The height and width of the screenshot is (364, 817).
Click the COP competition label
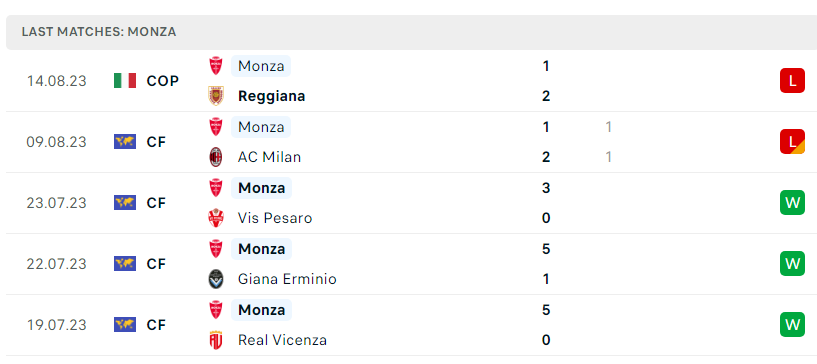[x=163, y=81]
